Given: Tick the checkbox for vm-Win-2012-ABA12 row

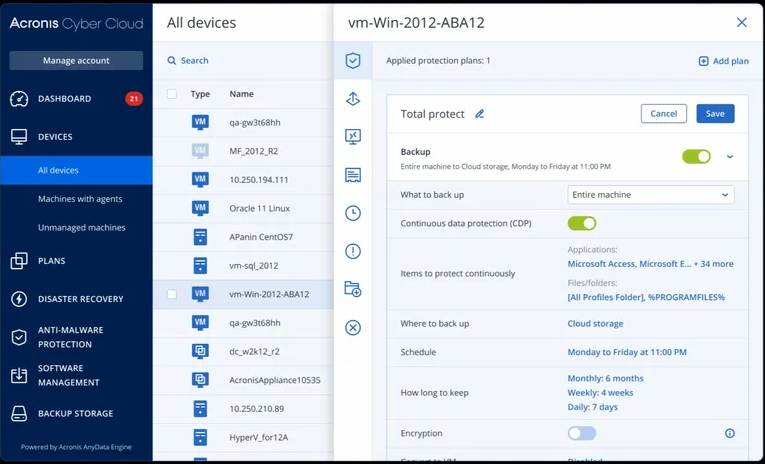Looking at the screenshot, I should 172,294.
